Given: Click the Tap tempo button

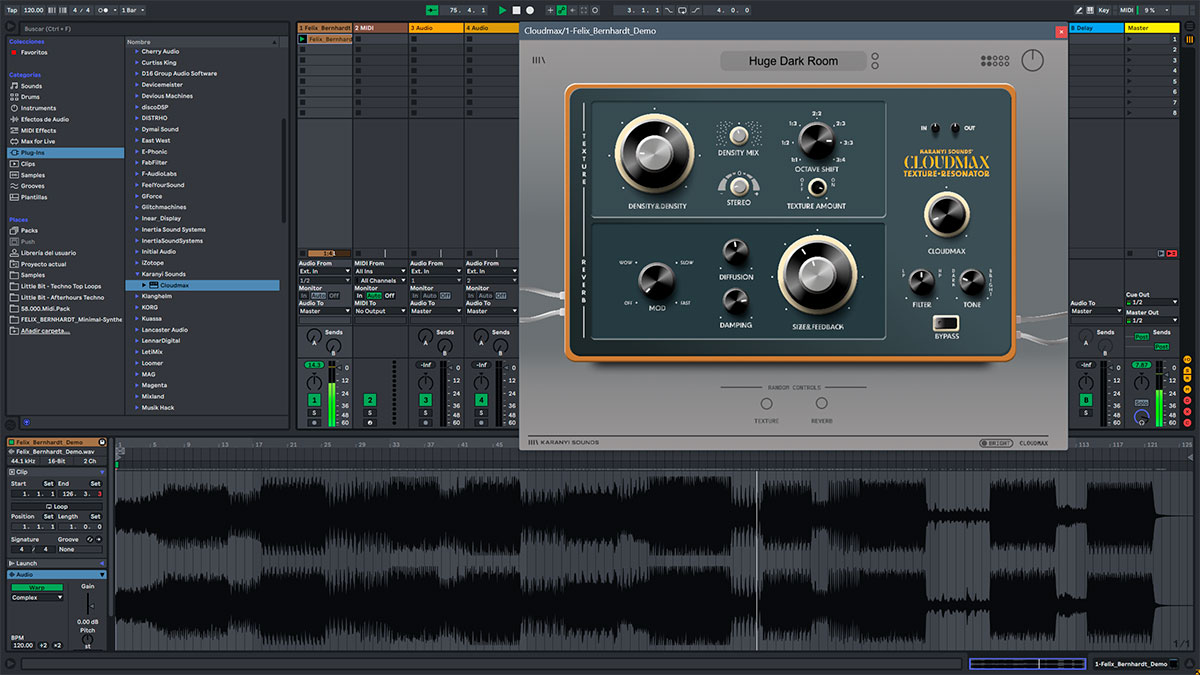Looking at the screenshot, I should 12,10.
